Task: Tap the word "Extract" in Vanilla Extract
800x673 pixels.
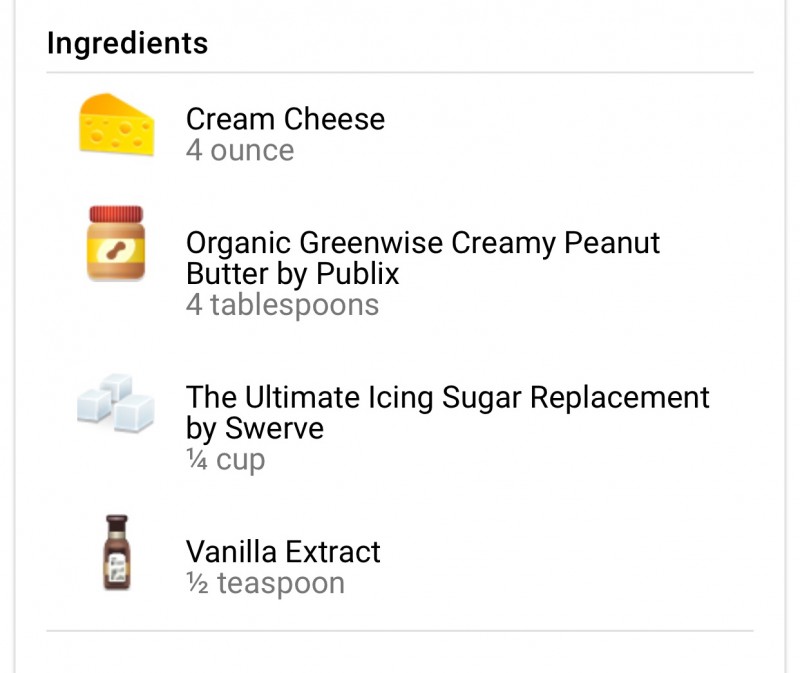Action: (333, 552)
